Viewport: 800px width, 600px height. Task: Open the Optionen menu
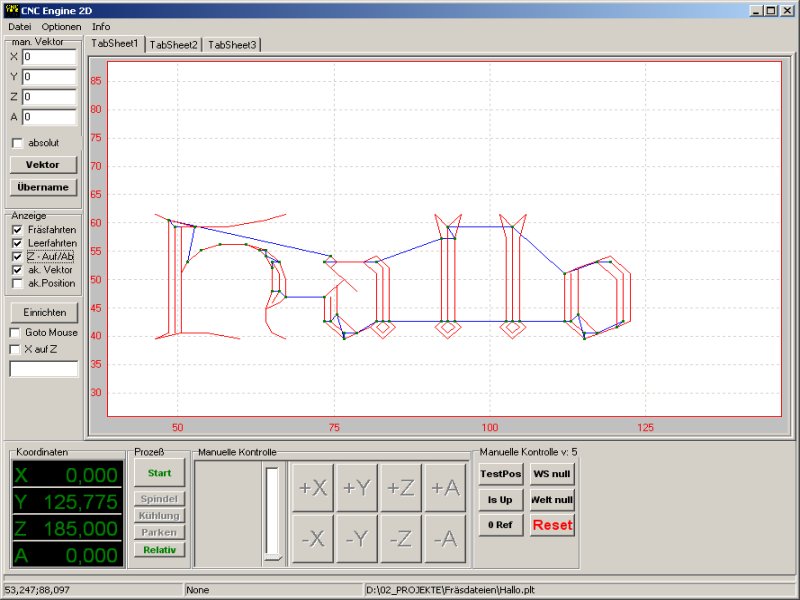click(x=61, y=26)
